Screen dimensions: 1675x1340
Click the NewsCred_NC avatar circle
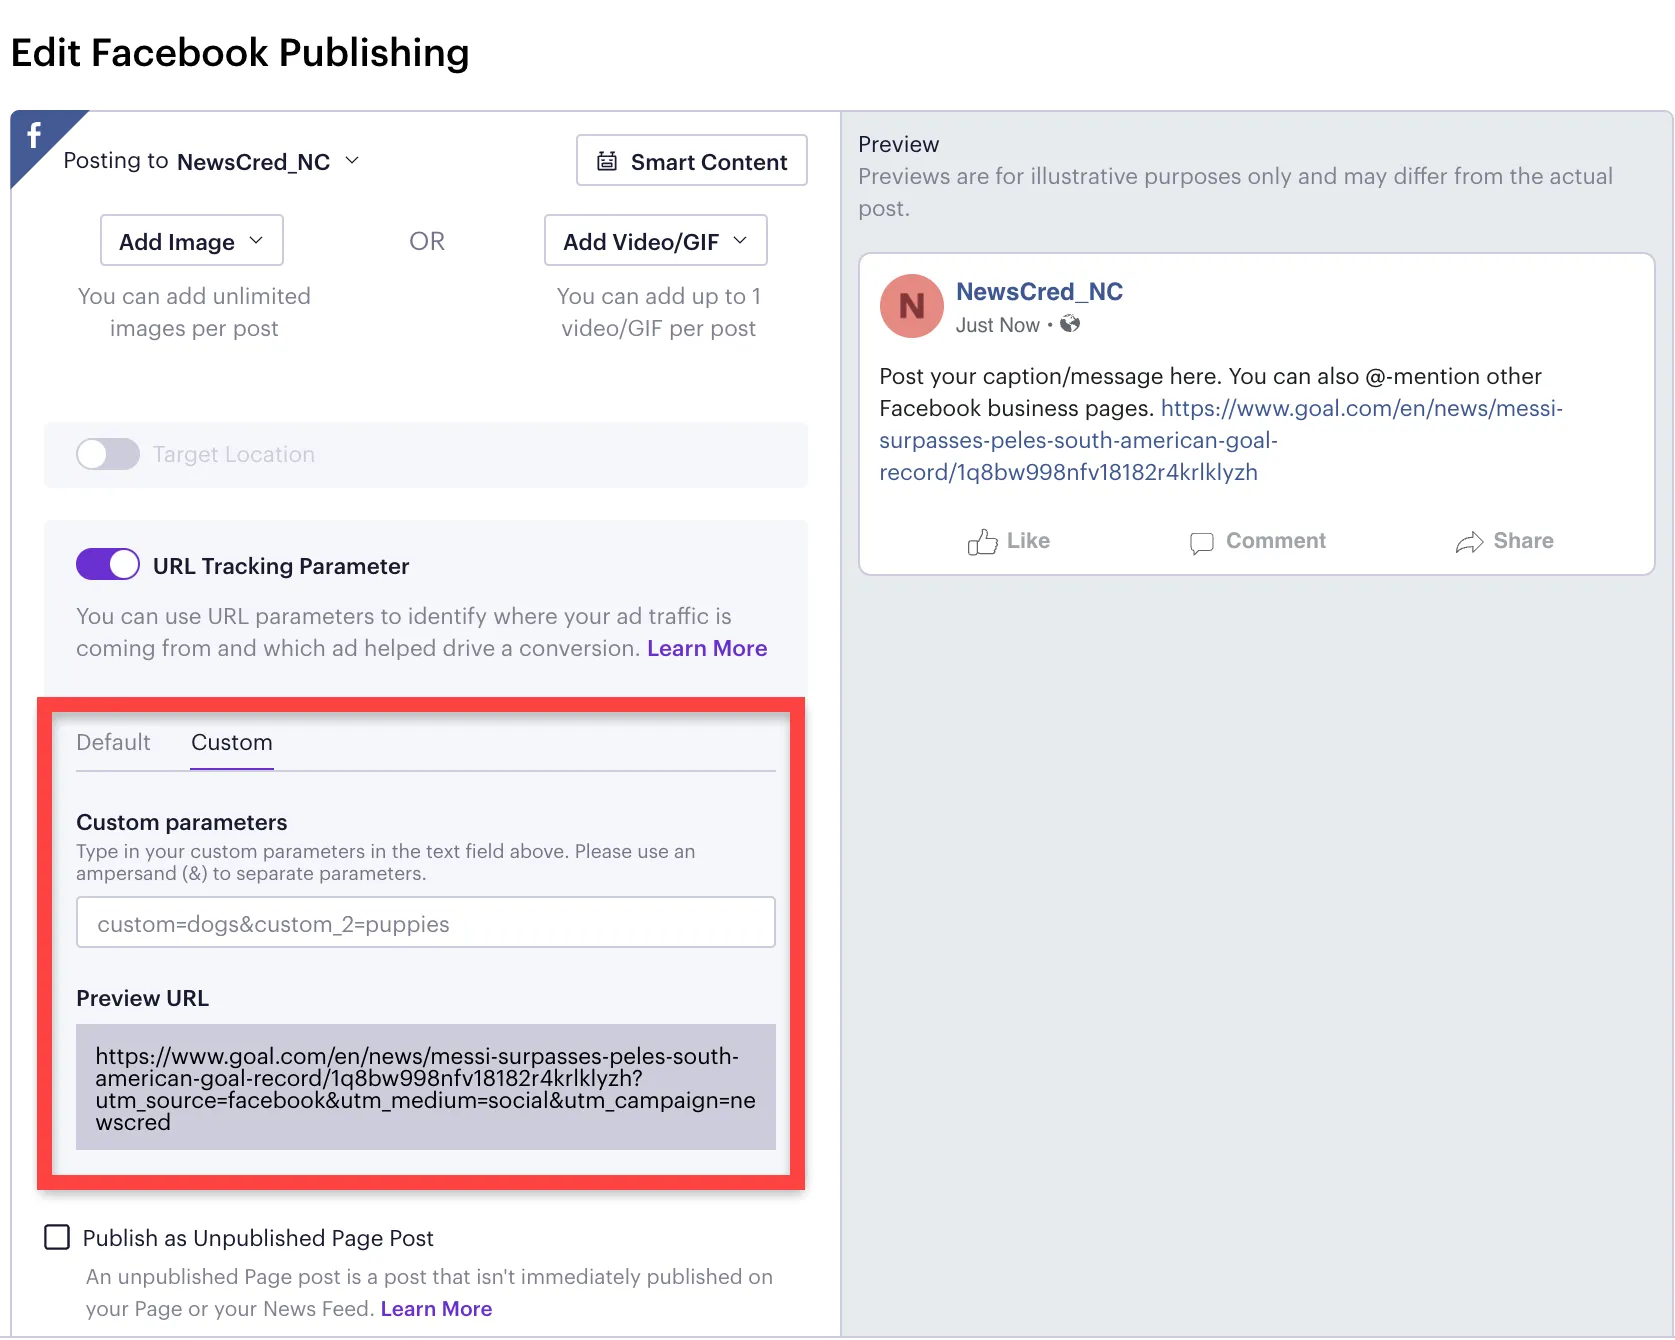(x=912, y=306)
